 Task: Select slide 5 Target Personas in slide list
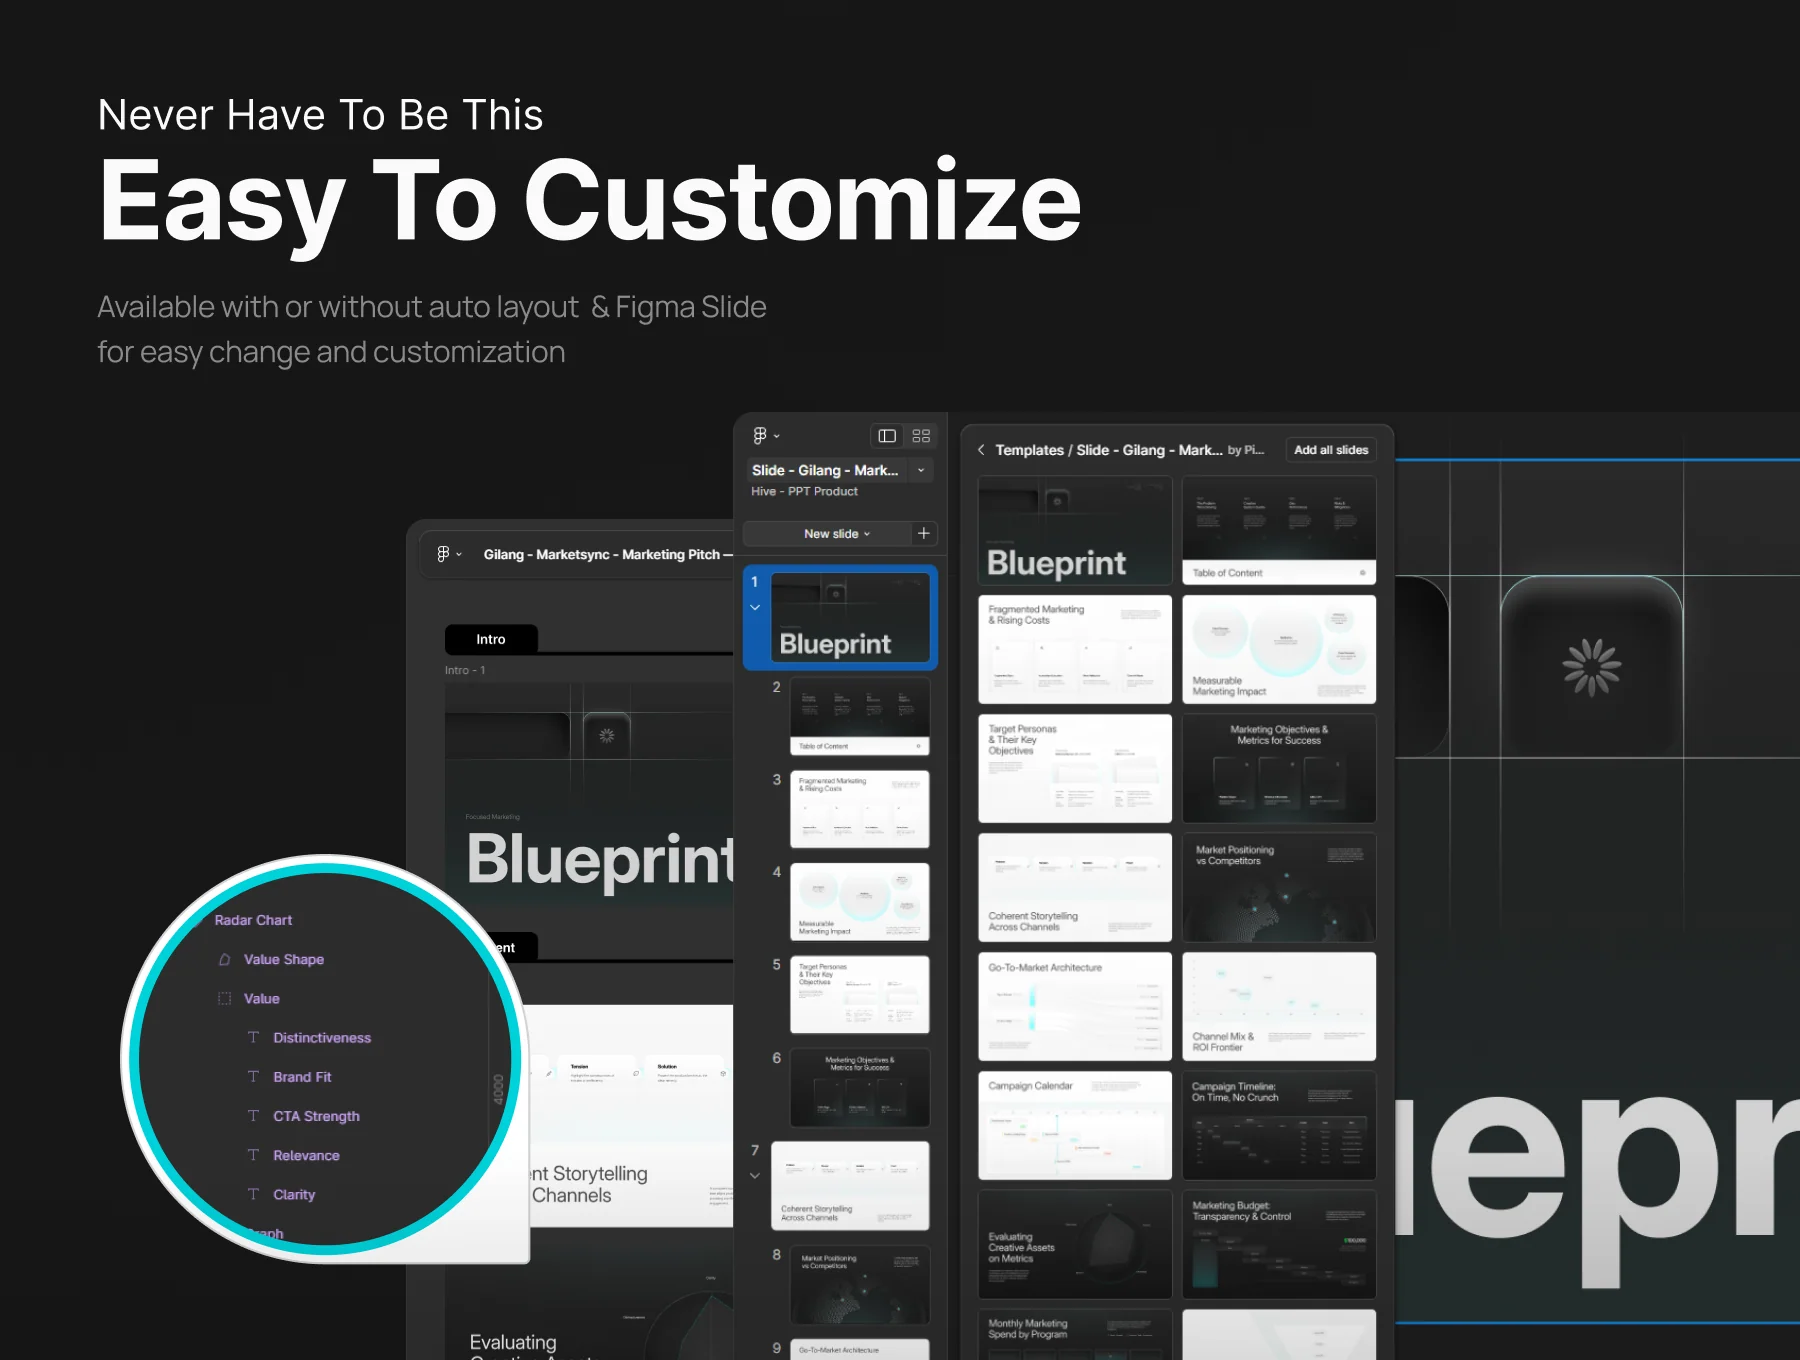(859, 994)
